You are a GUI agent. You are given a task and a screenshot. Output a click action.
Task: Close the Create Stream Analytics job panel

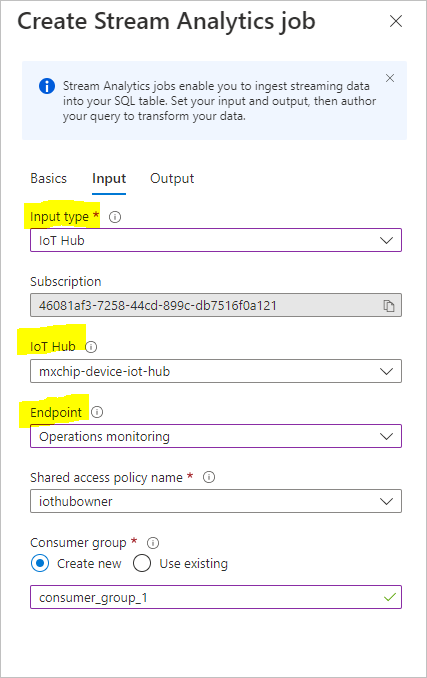pos(396,21)
